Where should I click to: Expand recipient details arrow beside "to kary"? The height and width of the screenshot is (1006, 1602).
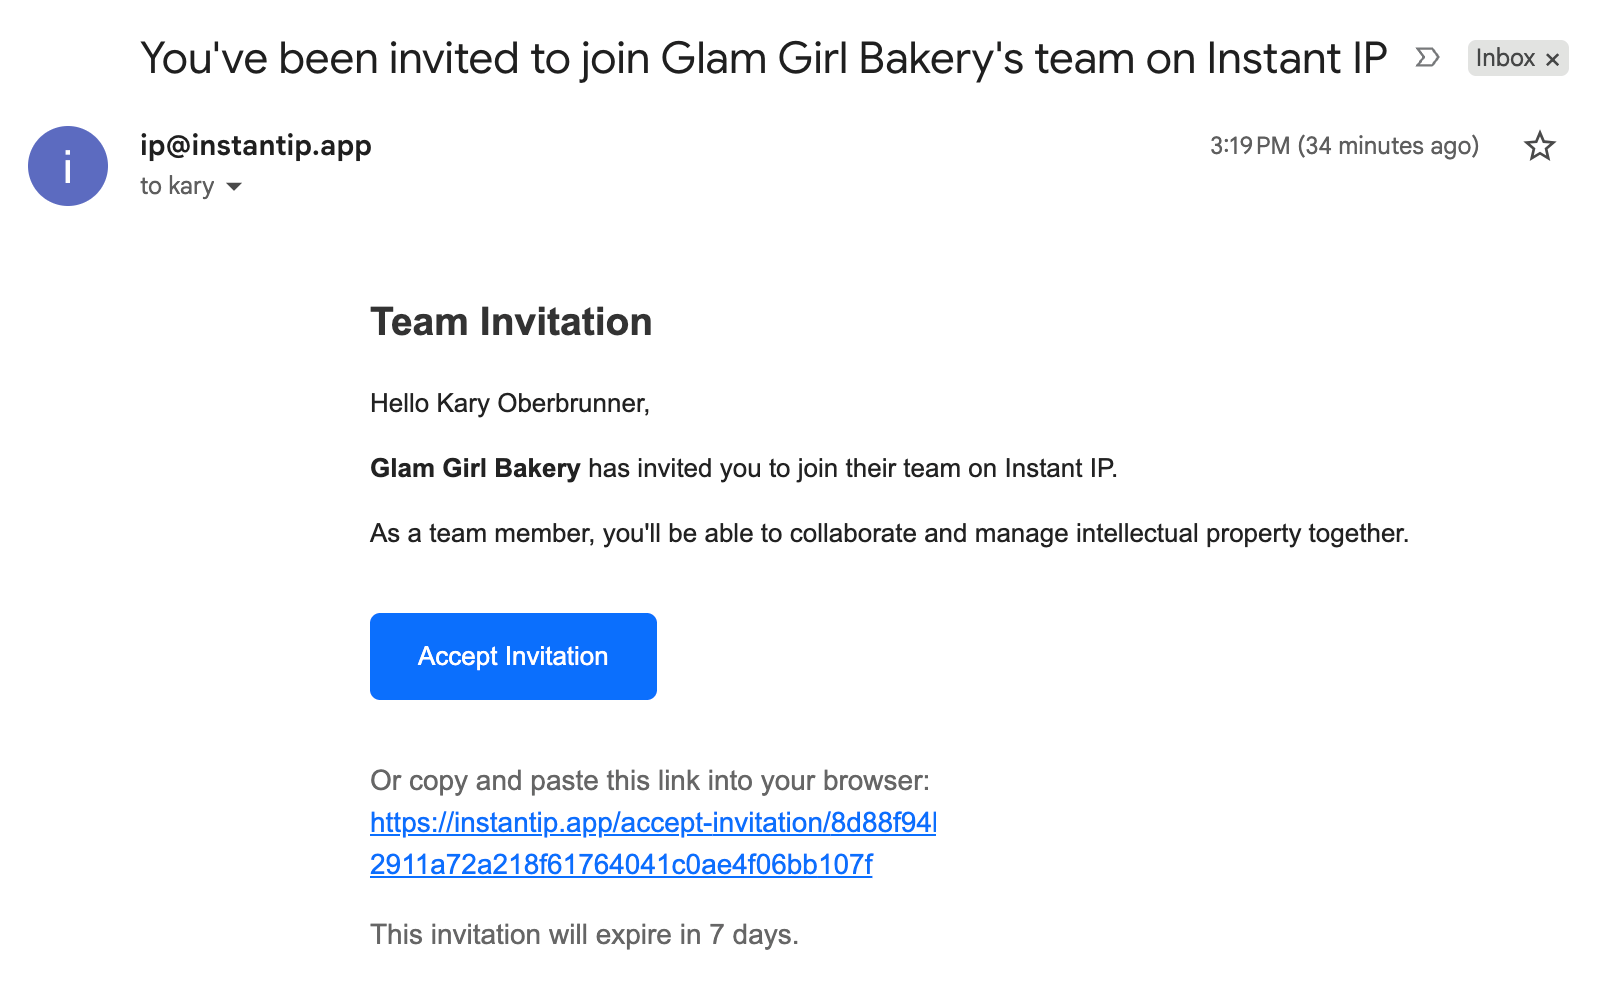pyautogui.click(x=234, y=187)
